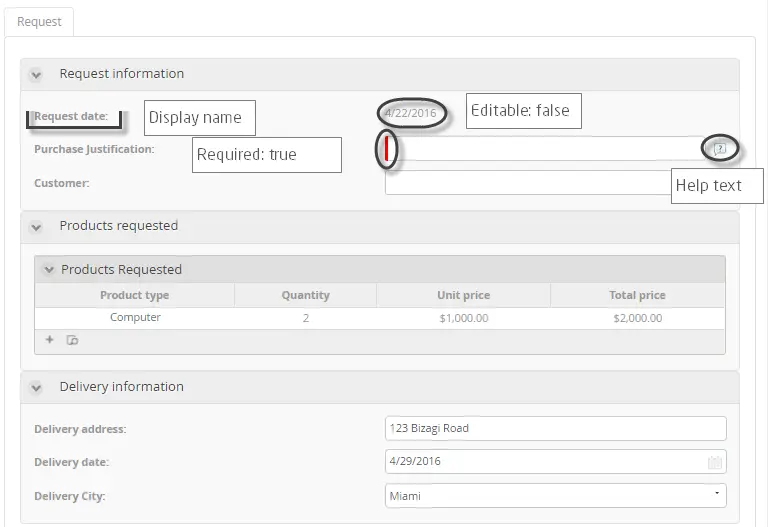Screen dimensions: 768x527
Task: Open the calendar icon in Delivery date
Action: coord(715,462)
